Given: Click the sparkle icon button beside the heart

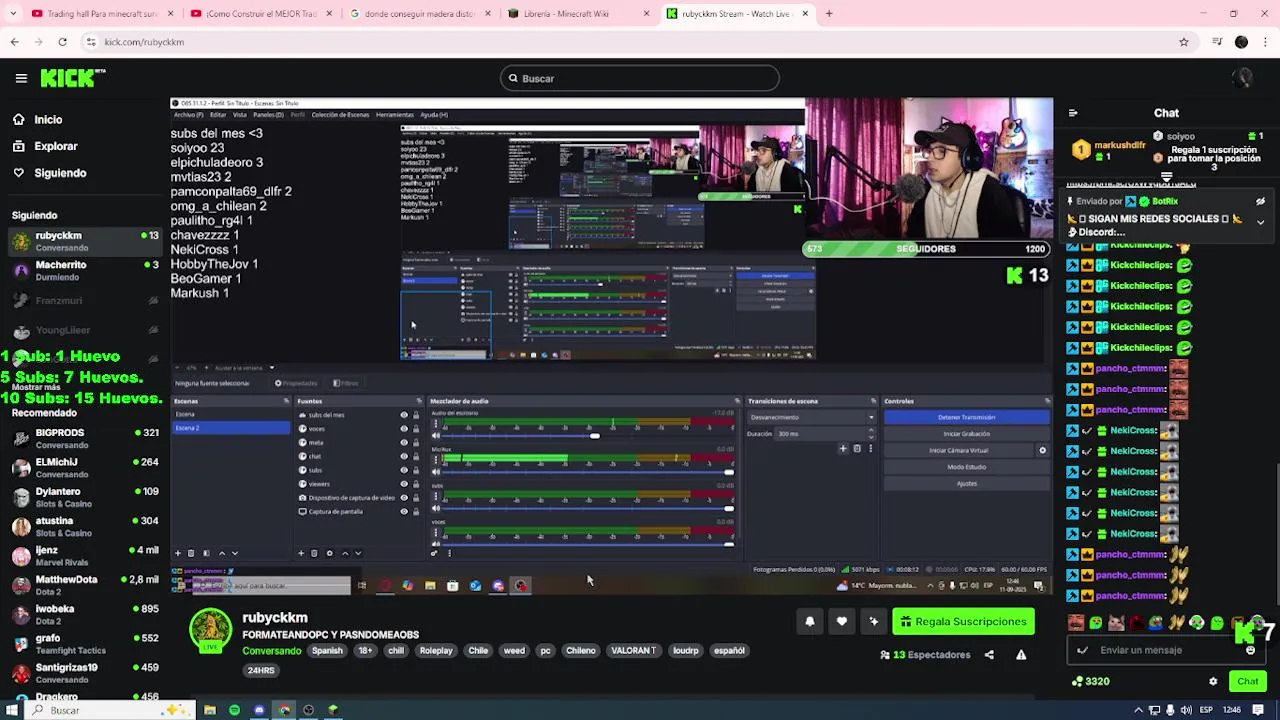Looking at the screenshot, I should 874,622.
